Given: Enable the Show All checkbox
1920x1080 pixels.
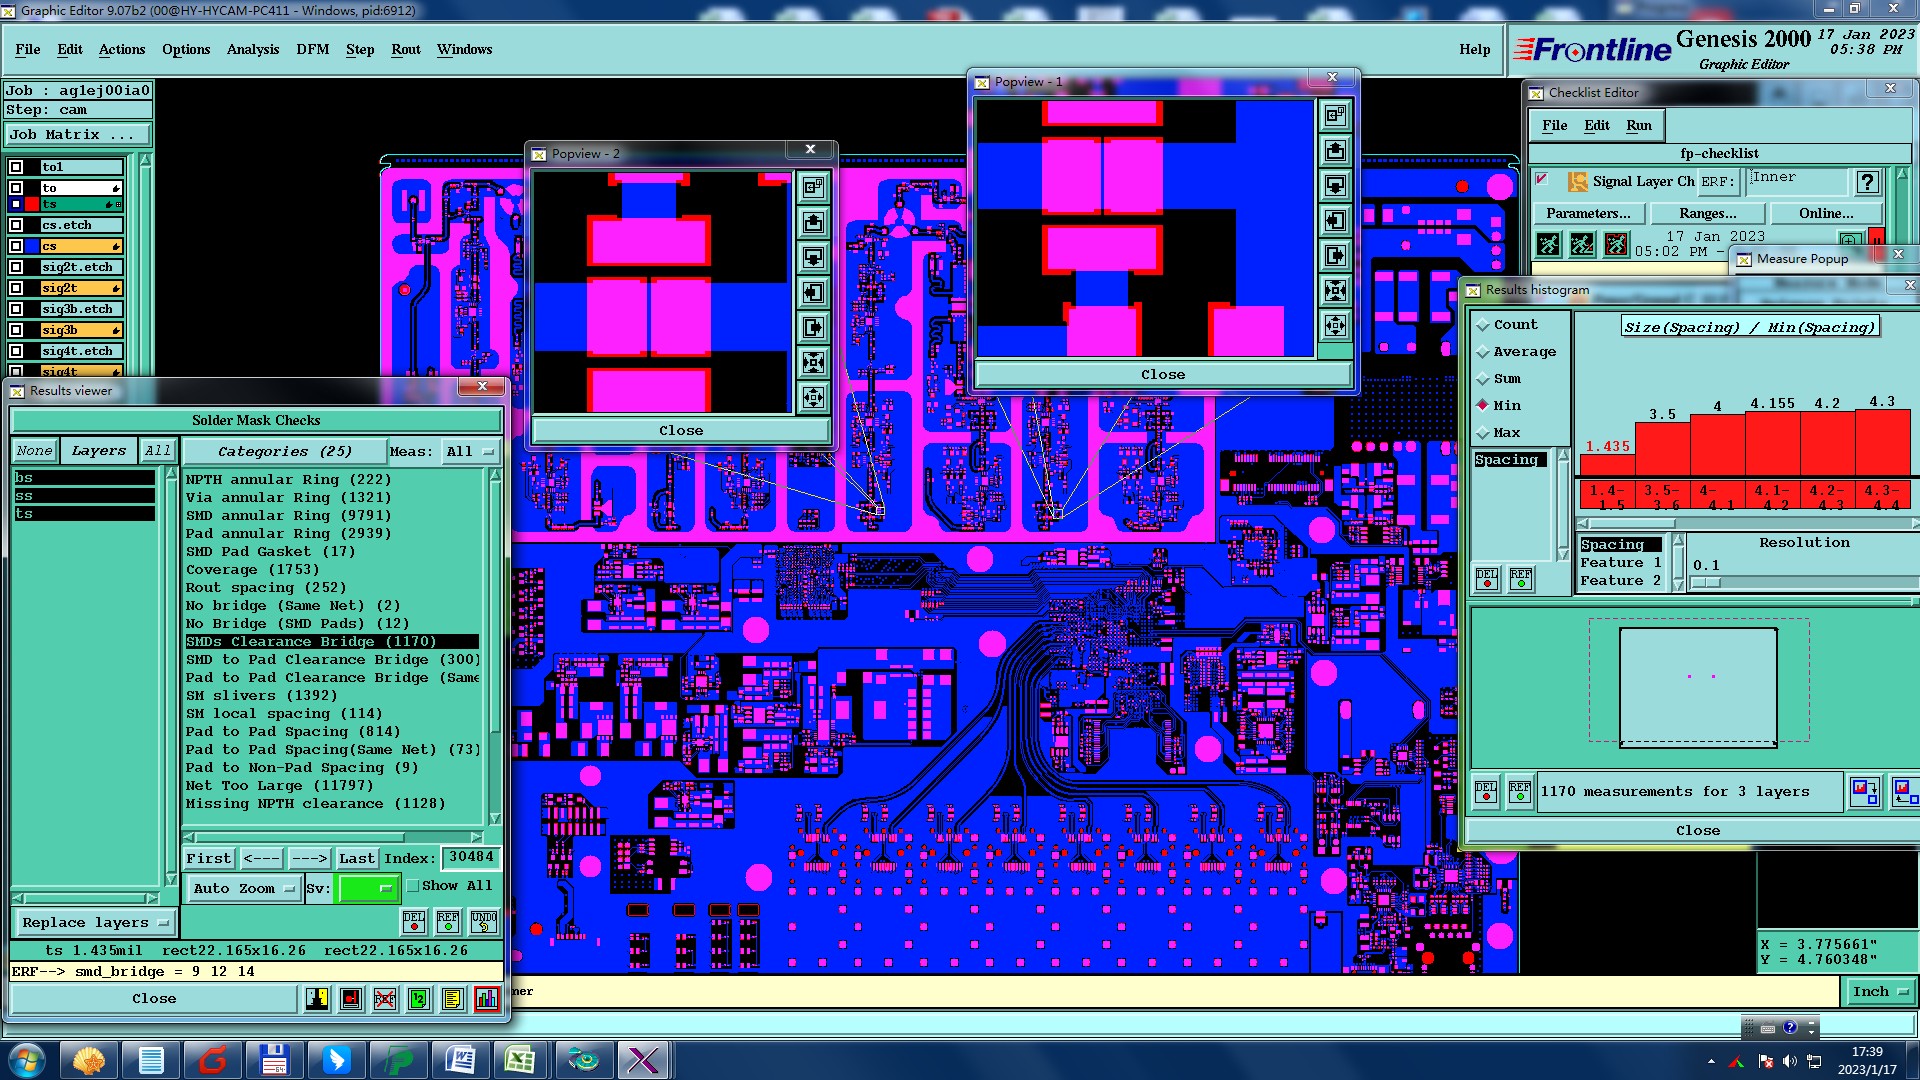Looking at the screenshot, I should 413,886.
